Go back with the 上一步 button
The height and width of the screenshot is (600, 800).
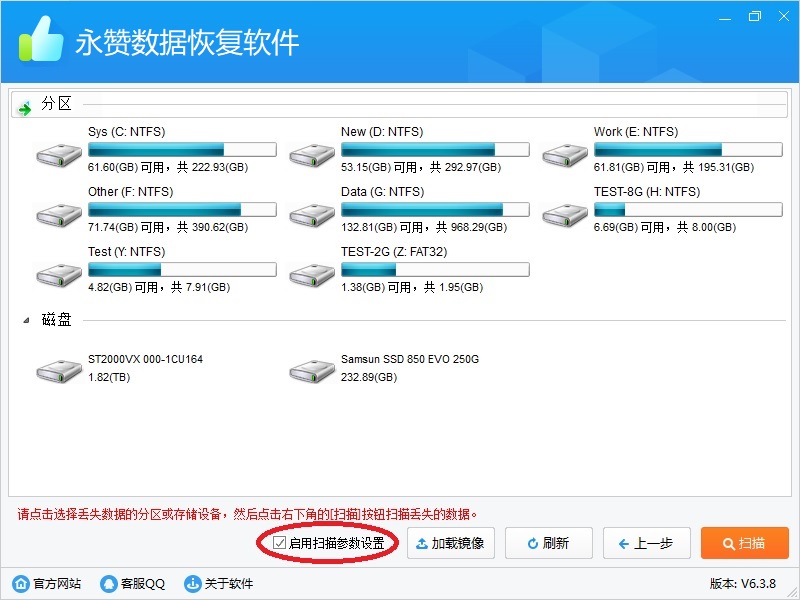coord(646,543)
